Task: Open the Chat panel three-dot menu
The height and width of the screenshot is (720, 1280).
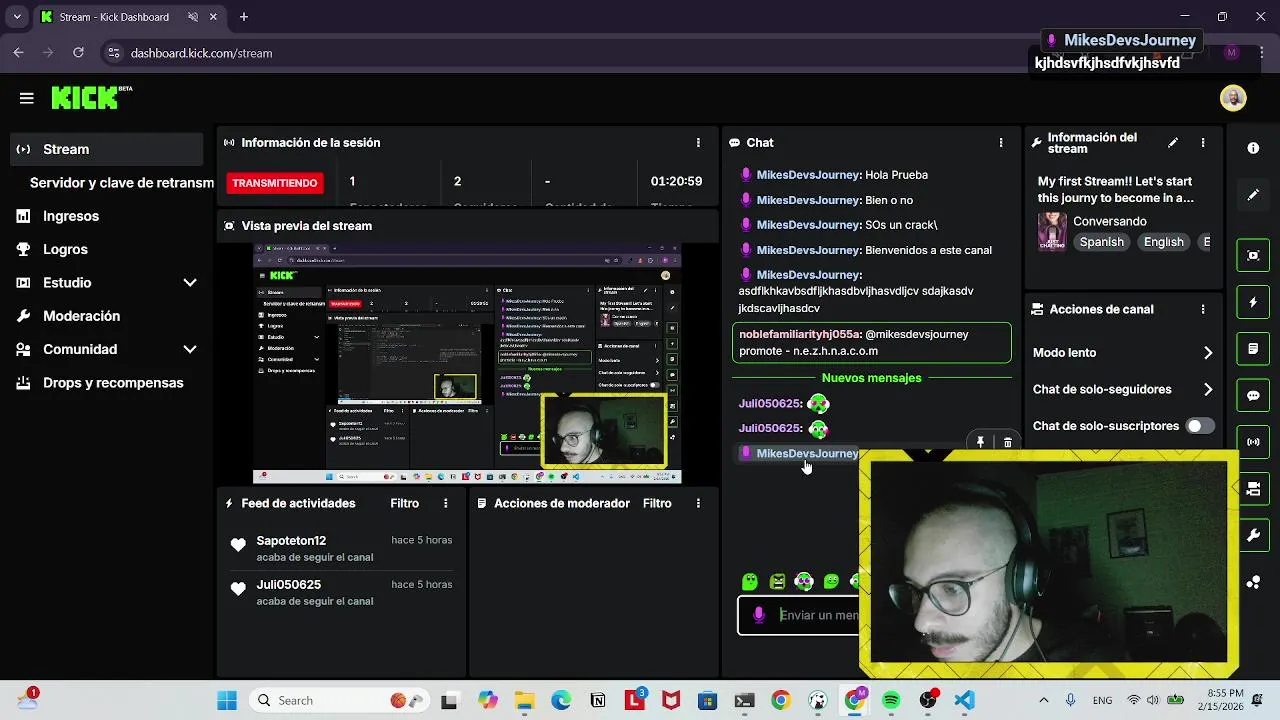Action: pyautogui.click(x=1001, y=143)
